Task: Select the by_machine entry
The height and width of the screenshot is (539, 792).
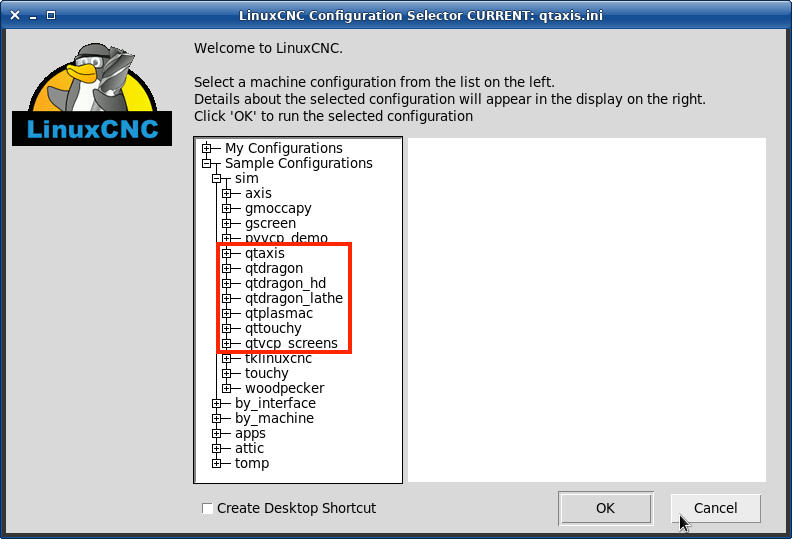Action: [x=274, y=418]
